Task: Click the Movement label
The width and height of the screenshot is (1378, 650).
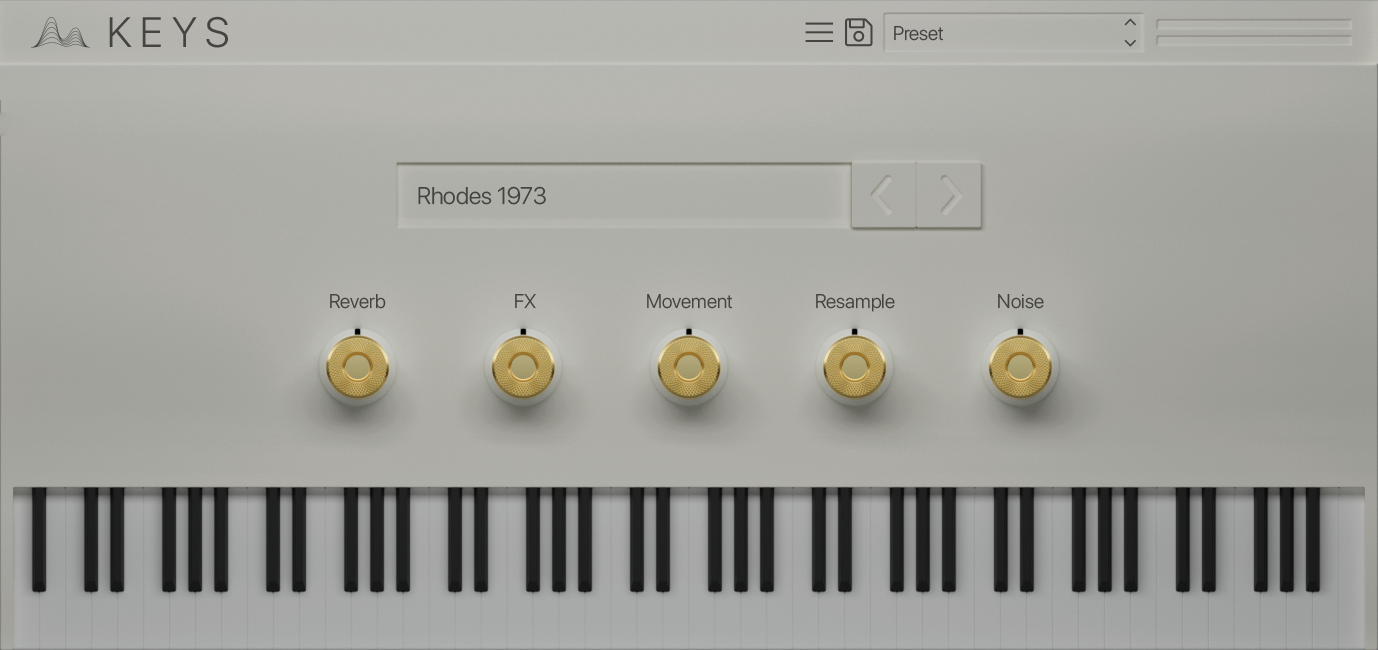Action: click(689, 302)
